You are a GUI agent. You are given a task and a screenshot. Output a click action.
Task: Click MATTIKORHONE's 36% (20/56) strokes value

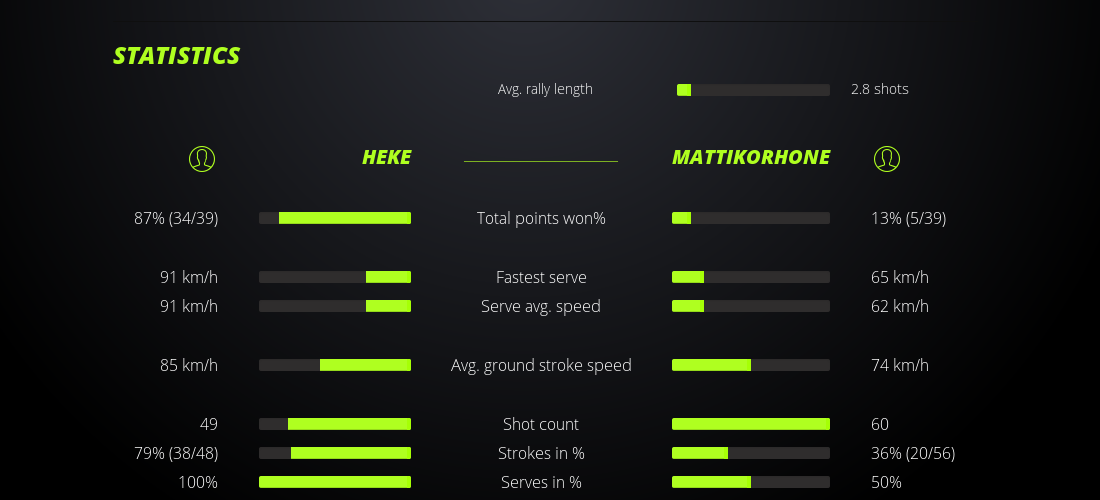point(913,453)
